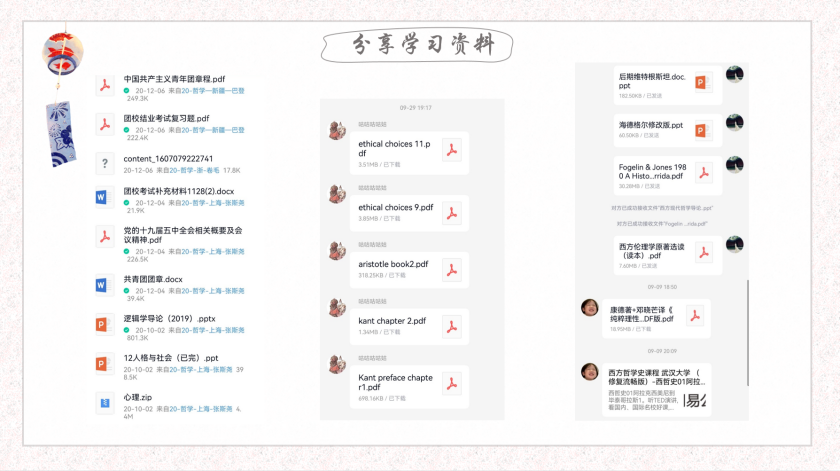Screen dimensions: 840x471
Task: Open the aristotle book2.pdf file message
Action: pyautogui.click(x=409, y=270)
